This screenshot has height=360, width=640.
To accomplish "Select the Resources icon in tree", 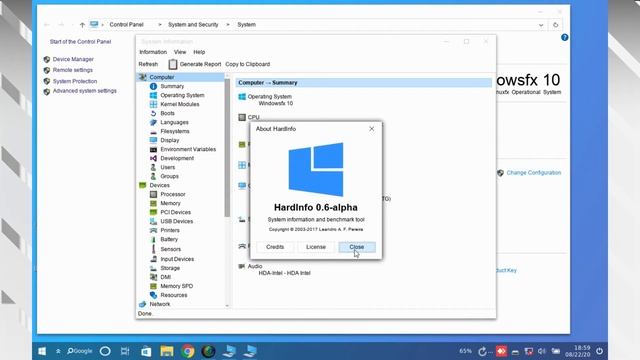I will (x=153, y=295).
